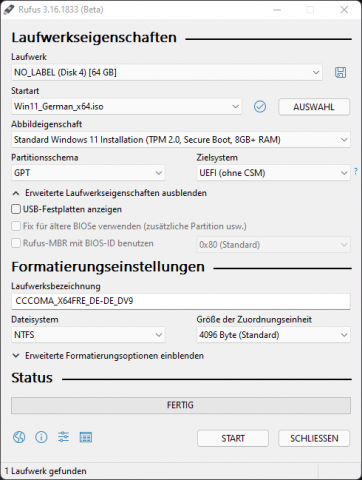Viewport: 362px width, 480px height.
Task: Click the save drive image floppy icon
Action: click(x=340, y=72)
